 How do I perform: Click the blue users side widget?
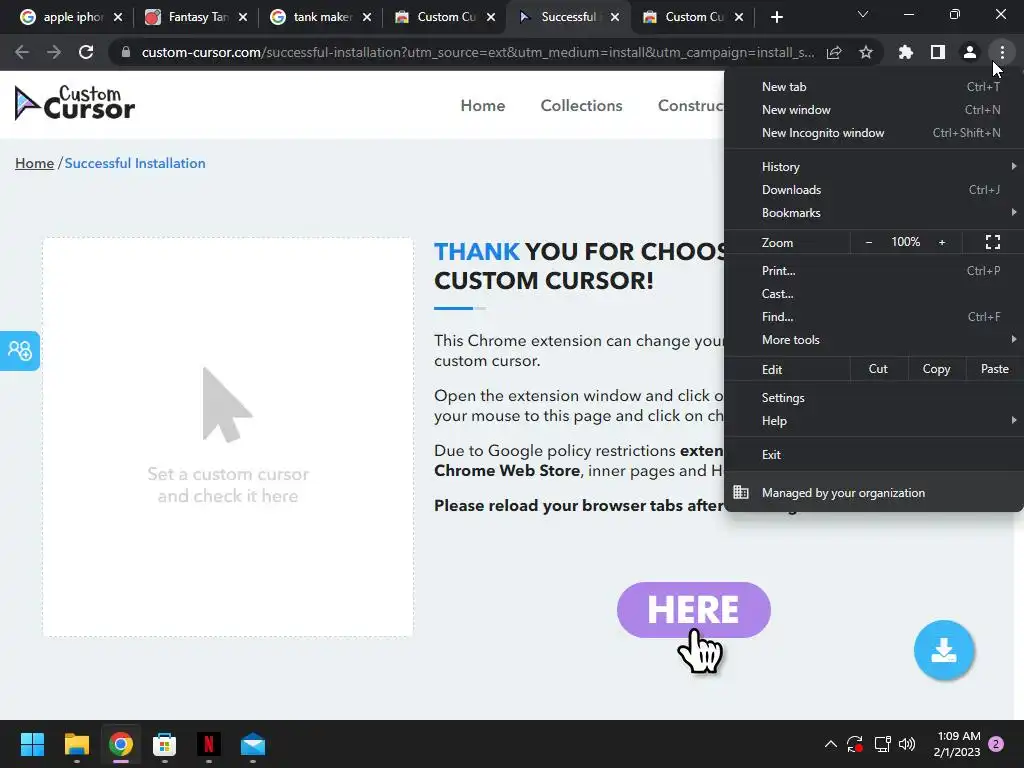coord(20,351)
